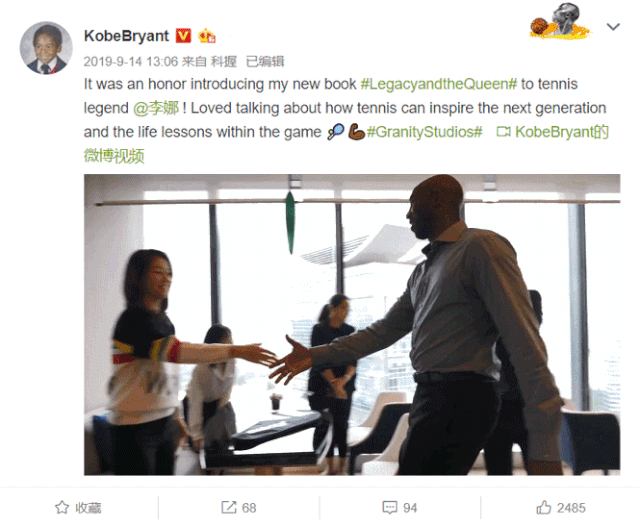Click the video camera icon before KobeBryant的
This screenshot has height=527, width=640.
pos(503,132)
